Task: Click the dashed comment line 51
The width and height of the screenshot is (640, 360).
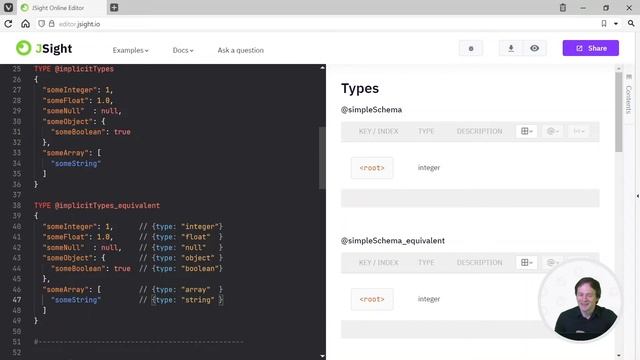Action: tap(139, 342)
